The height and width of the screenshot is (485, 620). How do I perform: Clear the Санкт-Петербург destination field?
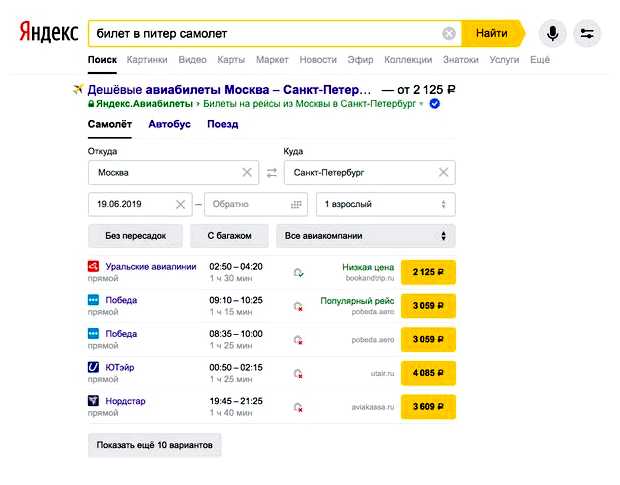(443, 173)
